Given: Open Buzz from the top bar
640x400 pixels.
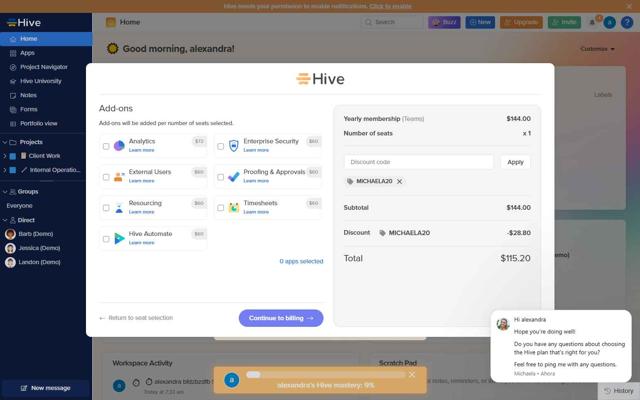Looking at the screenshot, I should (x=444, y=22).
